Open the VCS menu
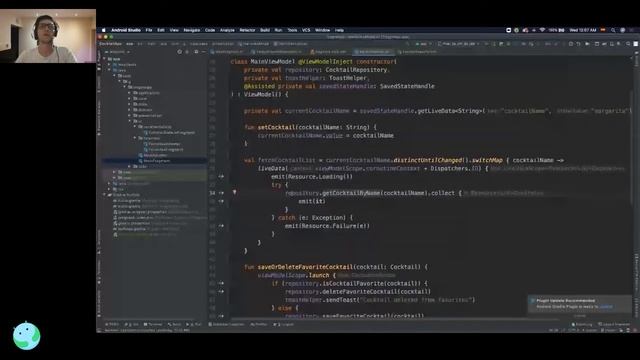The width and height of the screenshot is (640, 360). tap(306, 30)
